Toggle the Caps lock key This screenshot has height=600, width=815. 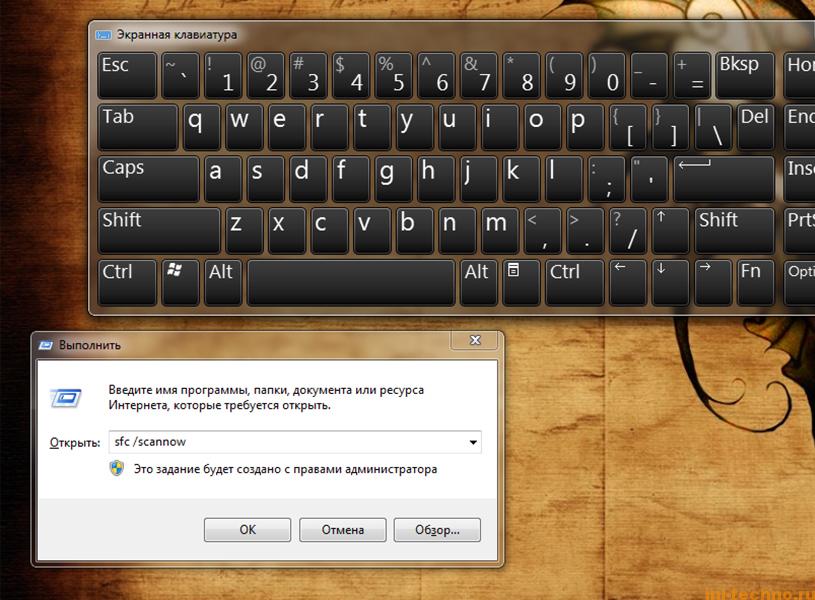tap(149, 179)
